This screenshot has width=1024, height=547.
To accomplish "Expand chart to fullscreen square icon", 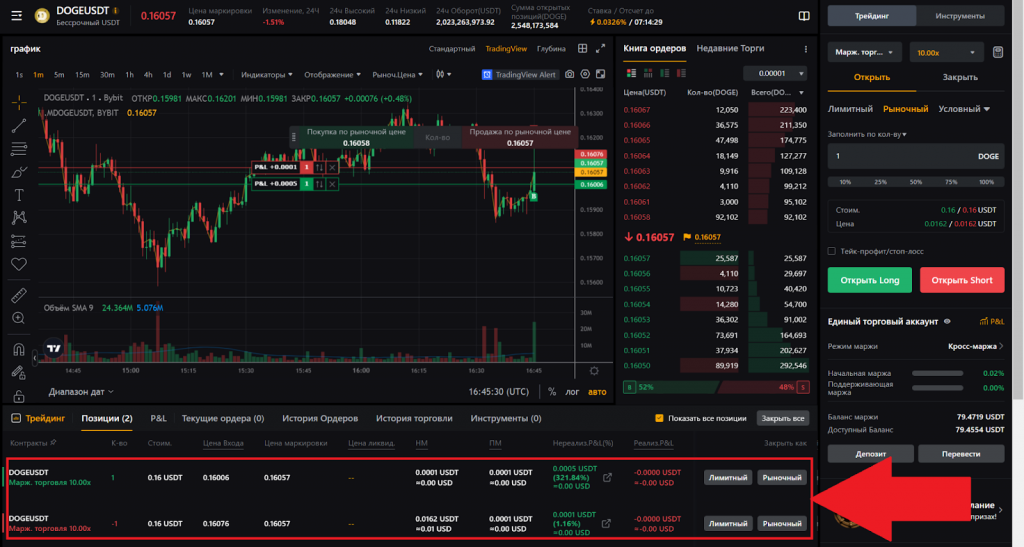I will 600,74.
